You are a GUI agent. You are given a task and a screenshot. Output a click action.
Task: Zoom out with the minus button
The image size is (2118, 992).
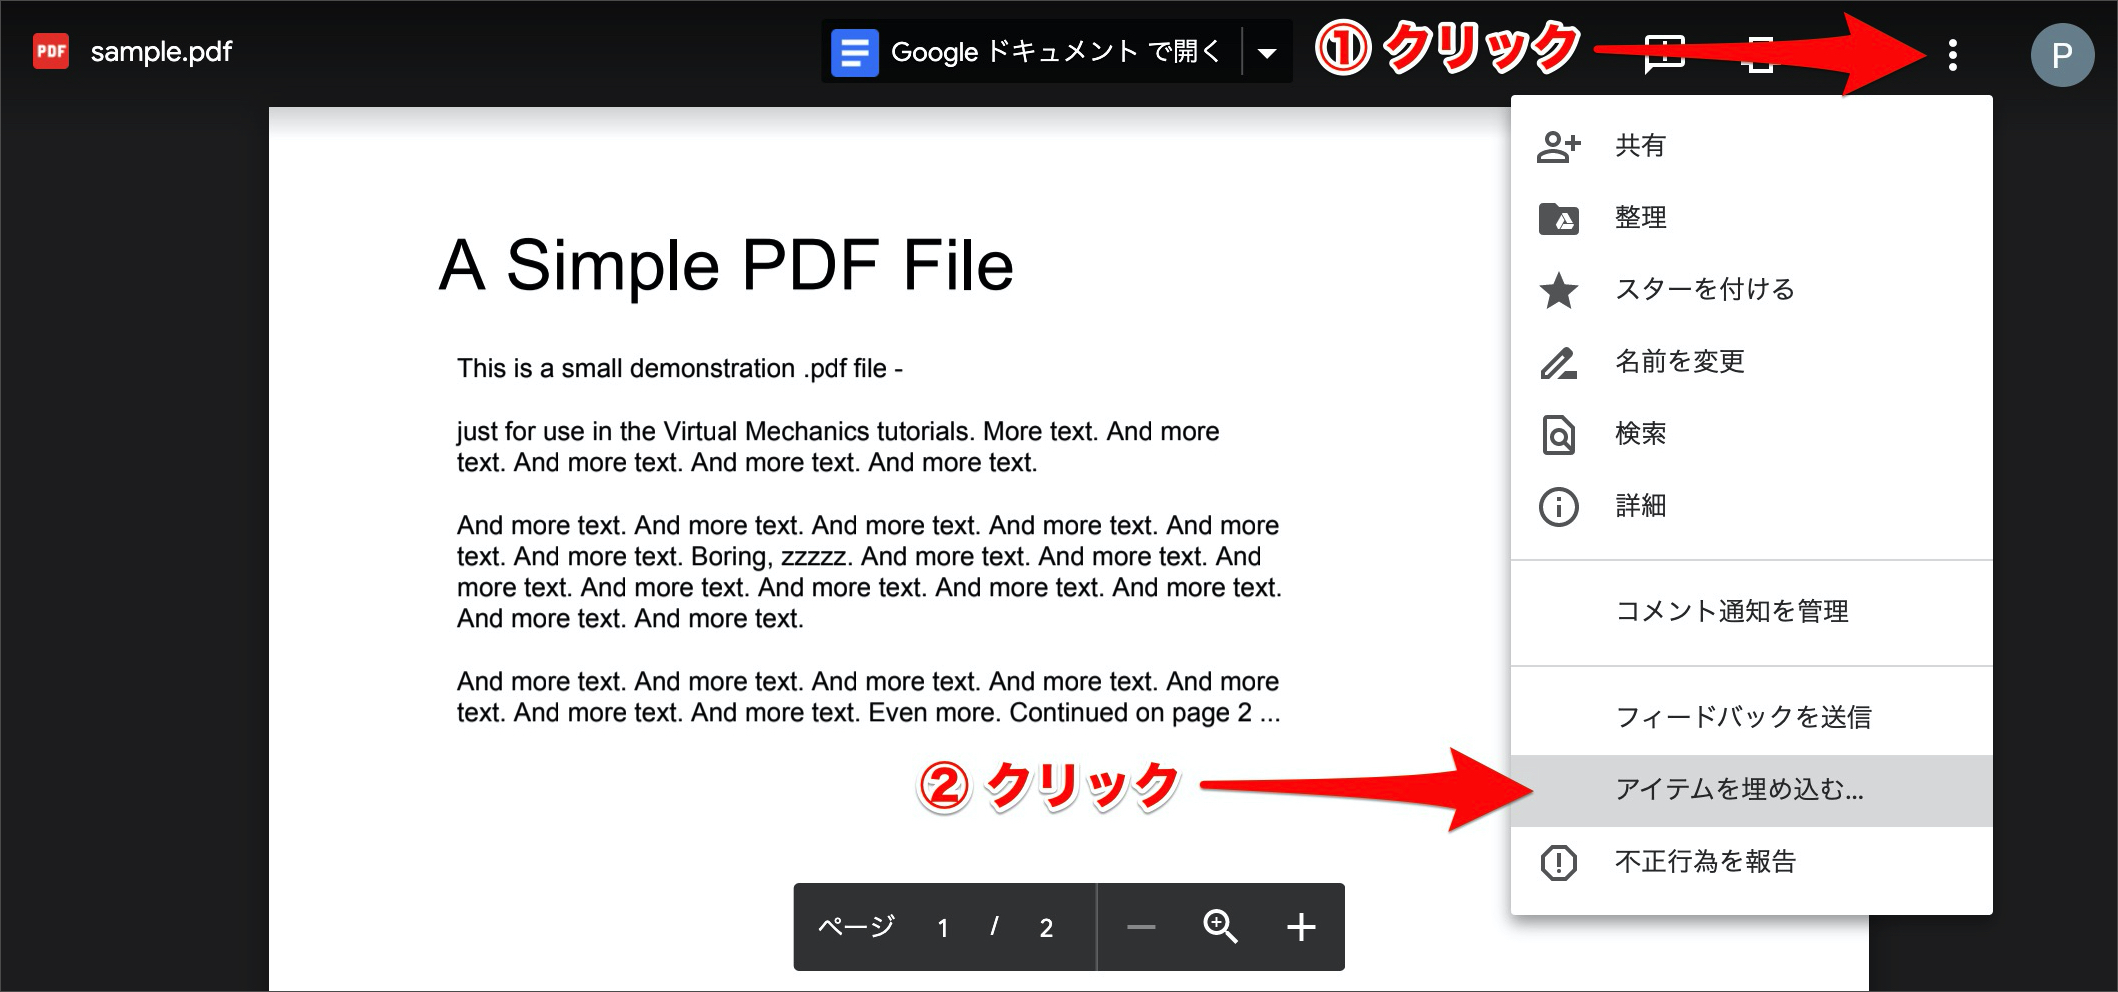click(1140, 927)
